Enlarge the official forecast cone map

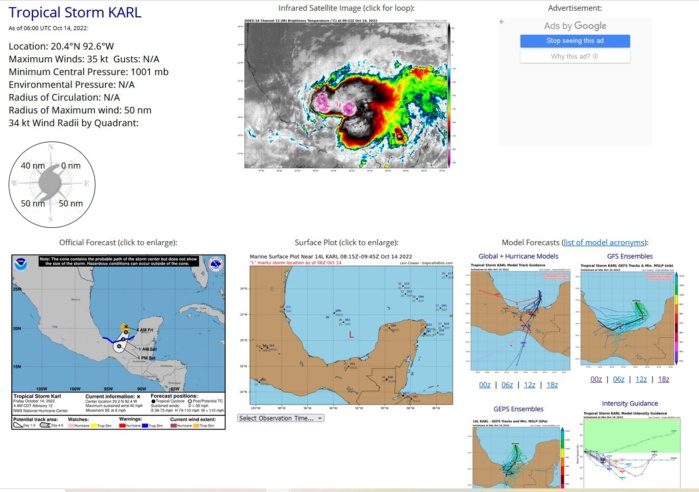tap(117, 328)
